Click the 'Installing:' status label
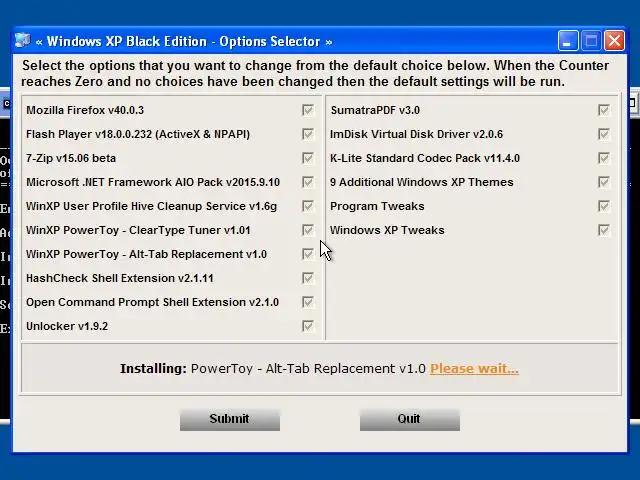The image size is (640, 480). tap(153, 369)
